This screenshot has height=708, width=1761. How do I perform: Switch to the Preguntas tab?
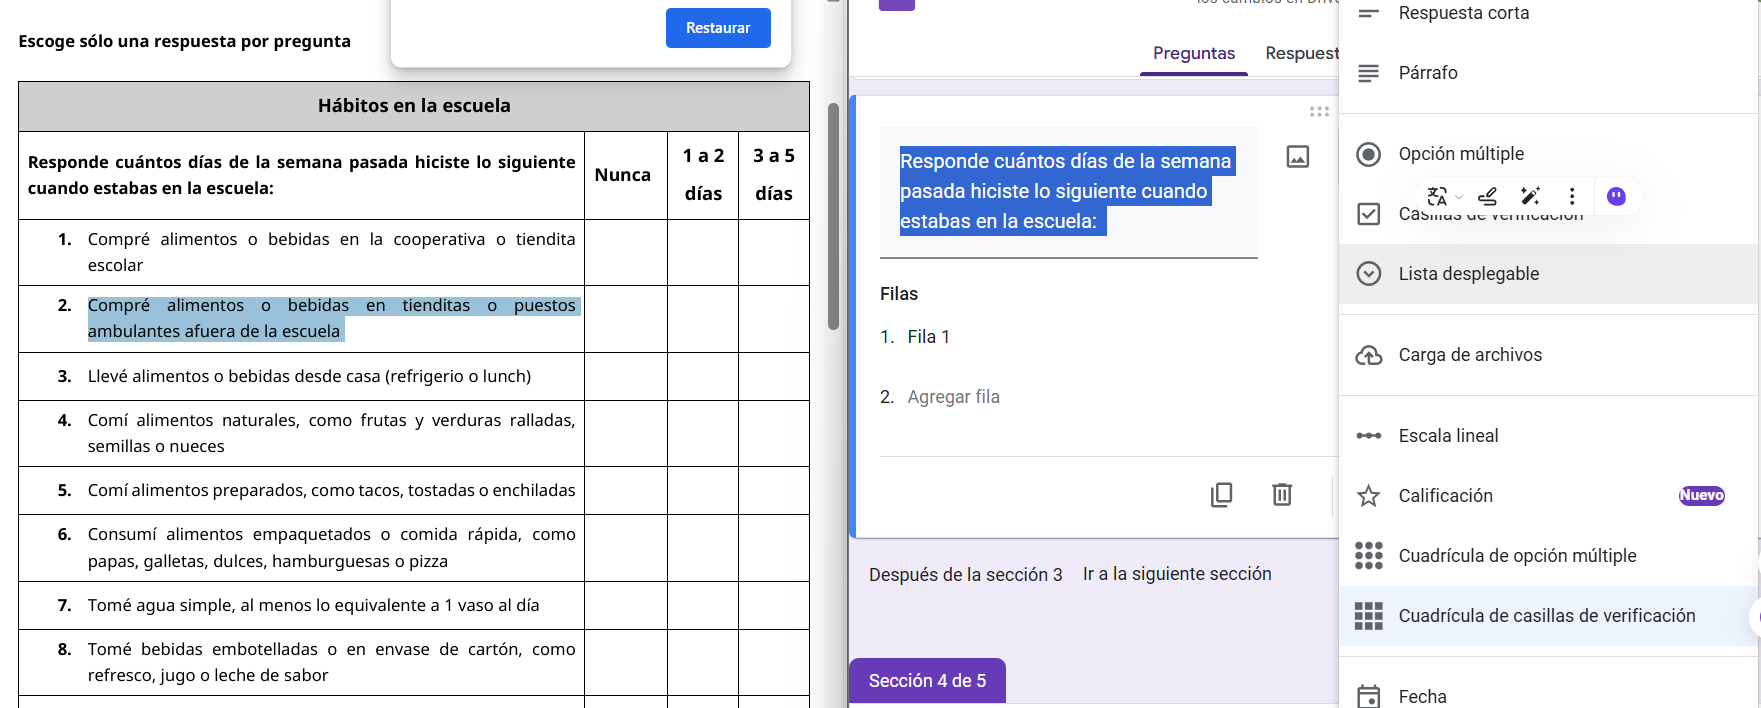click(x=1193, y=53)
